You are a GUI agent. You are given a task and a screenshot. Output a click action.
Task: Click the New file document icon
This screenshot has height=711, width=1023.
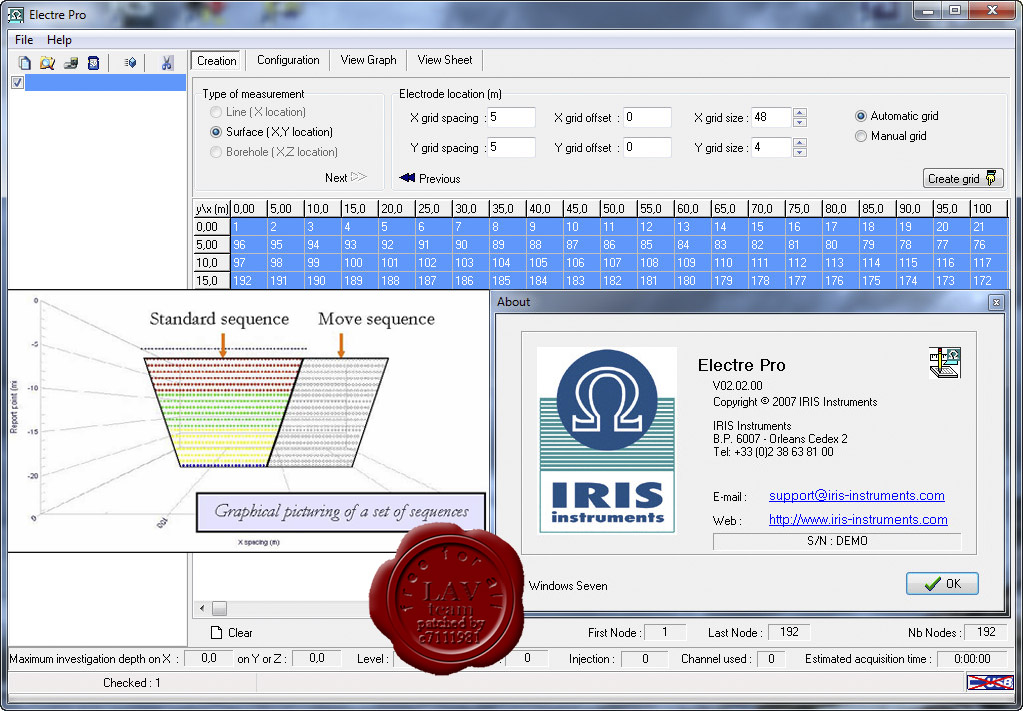pos(25,63)
